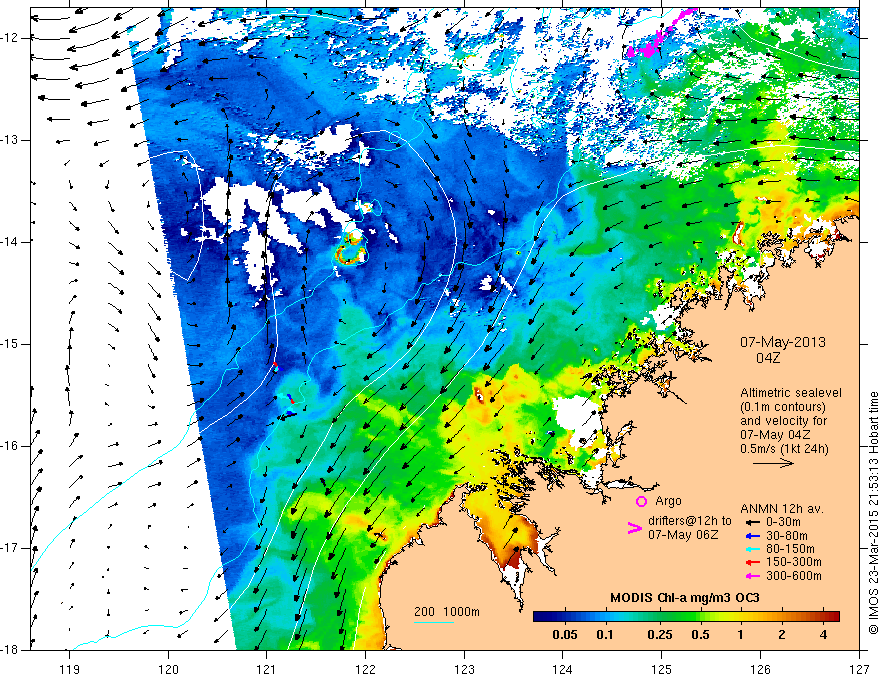Click the '124' longitude axis label

pos(563,669)
